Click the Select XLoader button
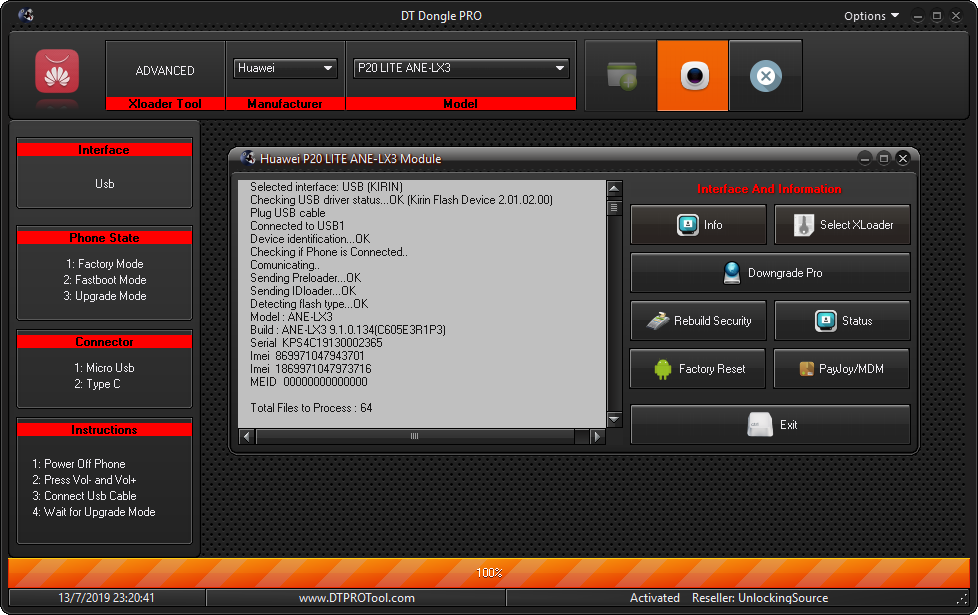The image size is (978, 615). pos(842,225)
